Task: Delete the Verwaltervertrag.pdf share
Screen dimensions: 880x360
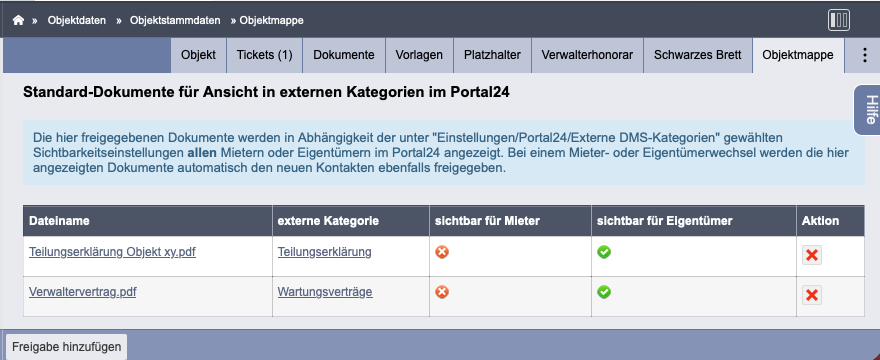Action: tap(812, 295)
